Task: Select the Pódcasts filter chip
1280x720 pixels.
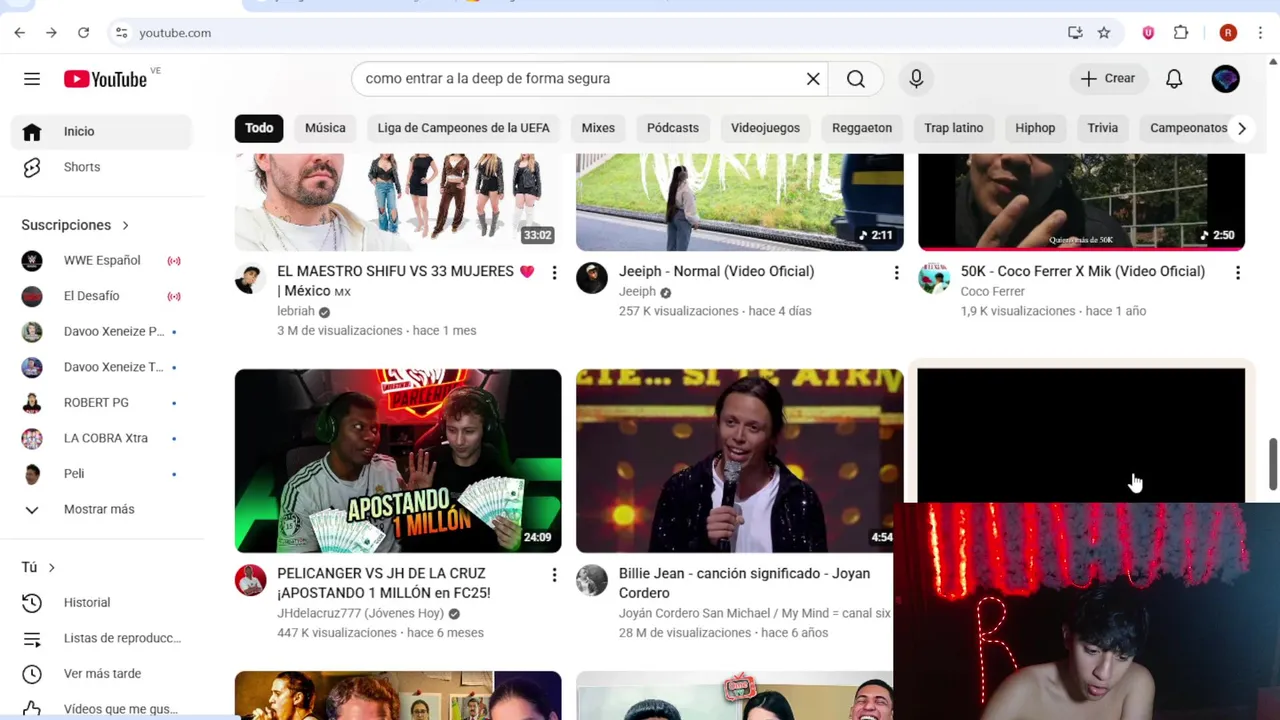Action: coord(673,128)
